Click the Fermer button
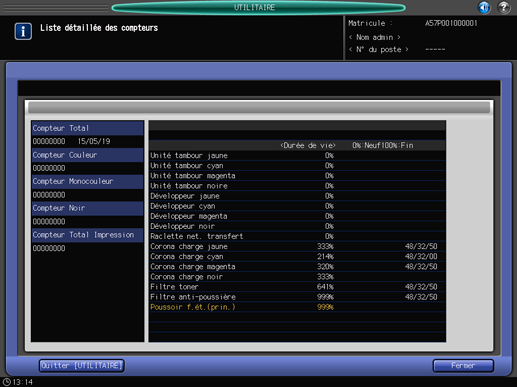The width and height of the screenshot is (517, 387). click(463, 366)
